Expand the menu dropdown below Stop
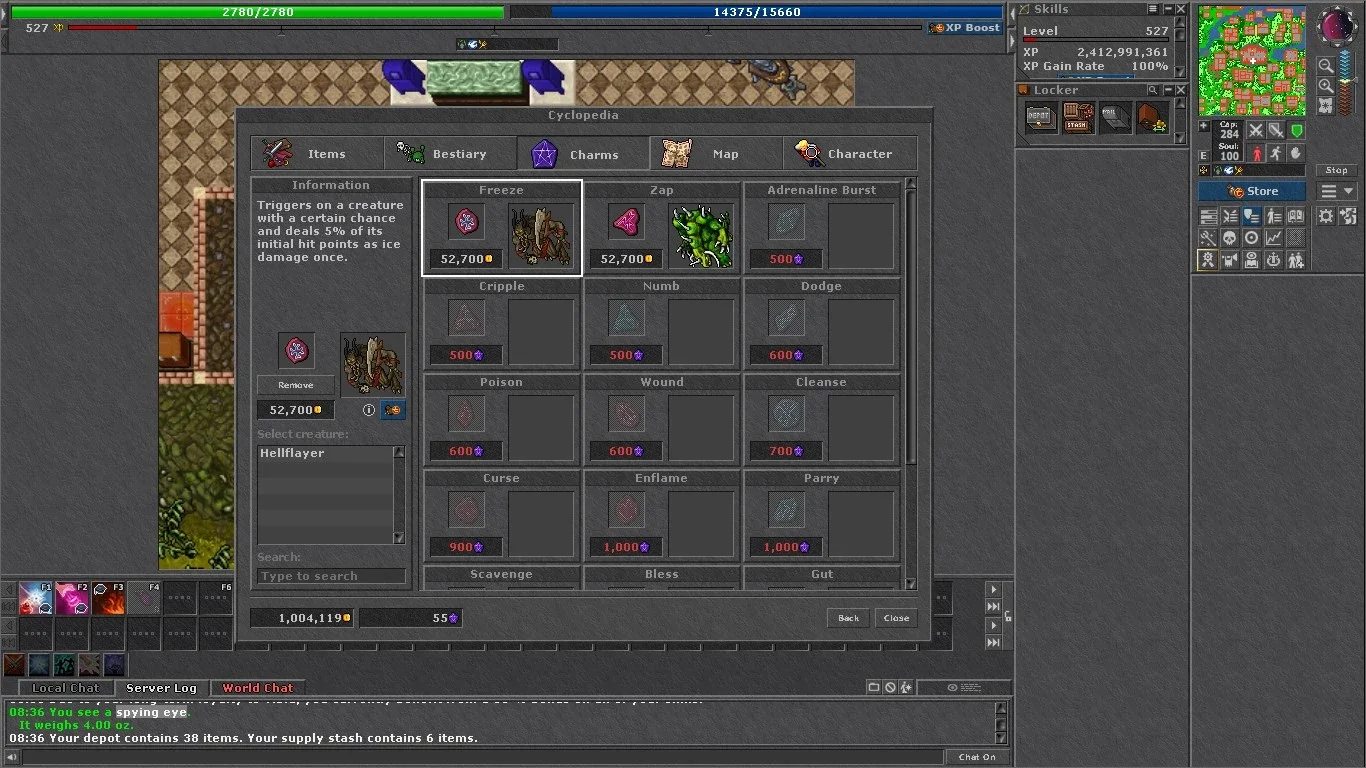This screenshot has height=768, width=1366. 1337,191
